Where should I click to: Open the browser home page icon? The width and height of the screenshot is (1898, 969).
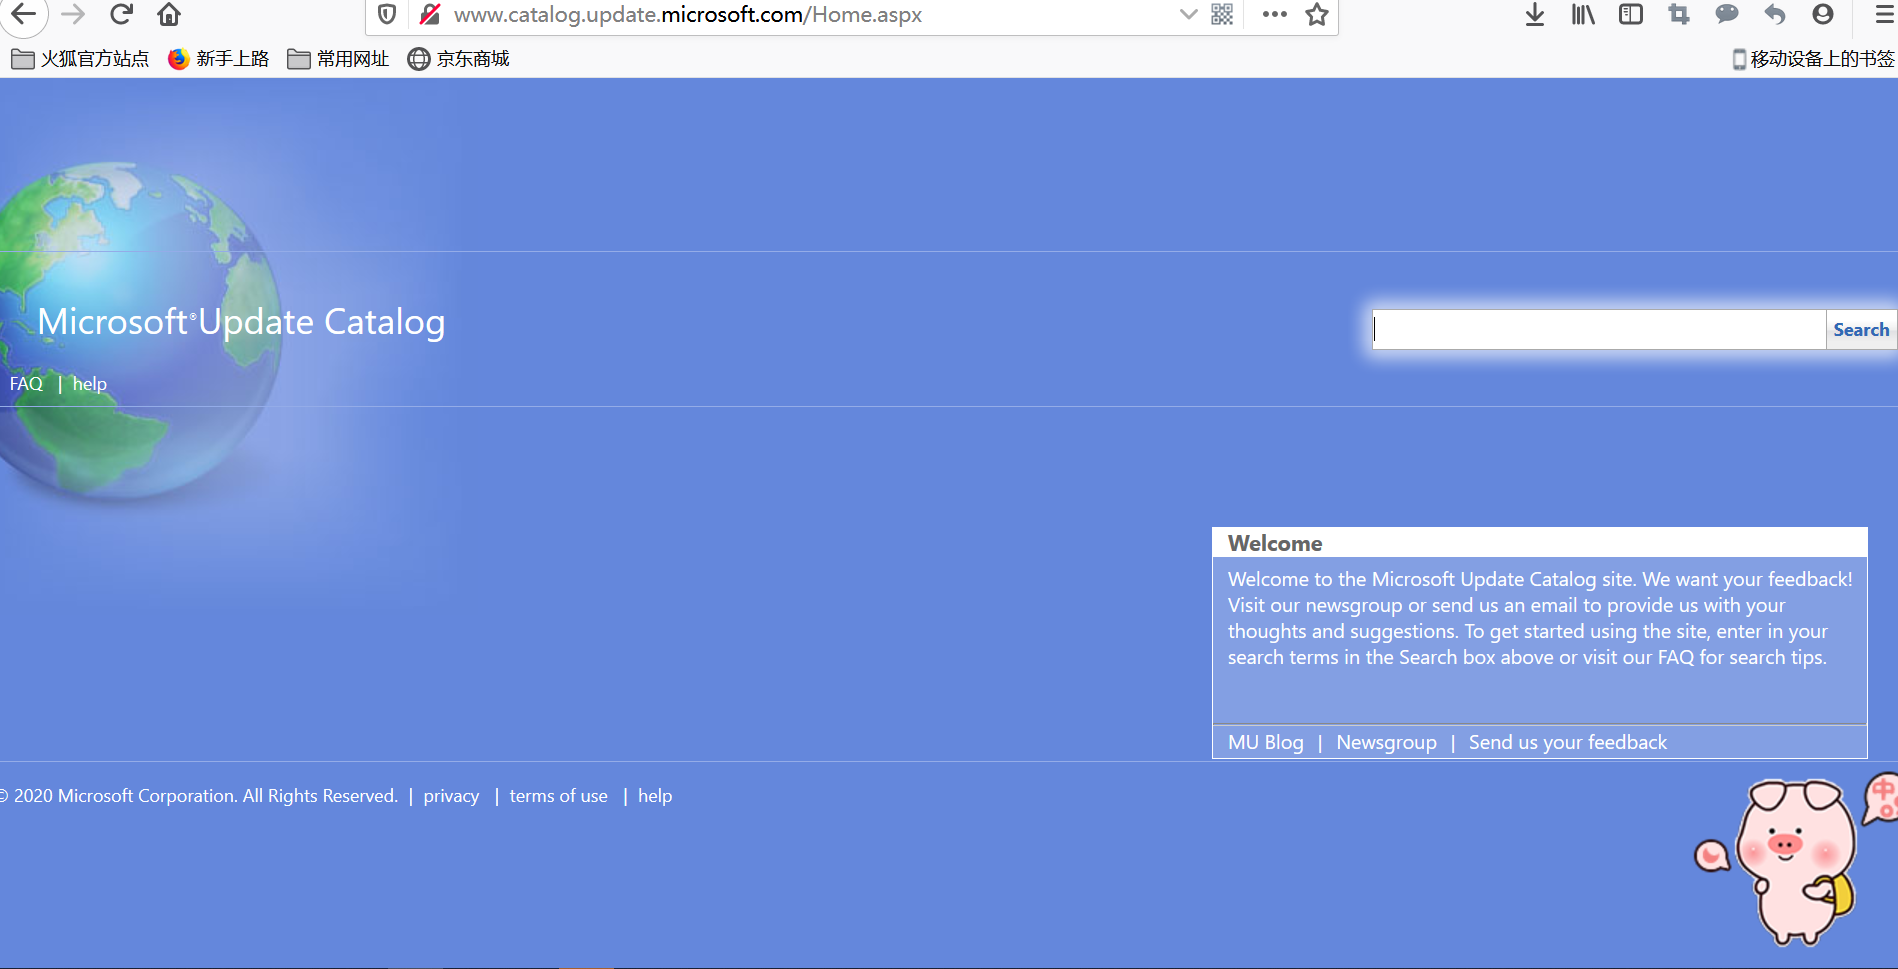tap(169, 14)
